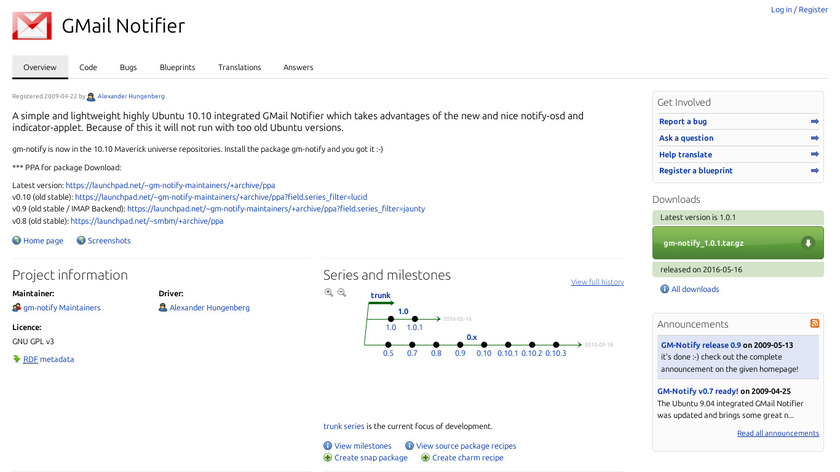
Task: Switch to the Answers tab
Action: pyautogui.click(x=298, y=67)
